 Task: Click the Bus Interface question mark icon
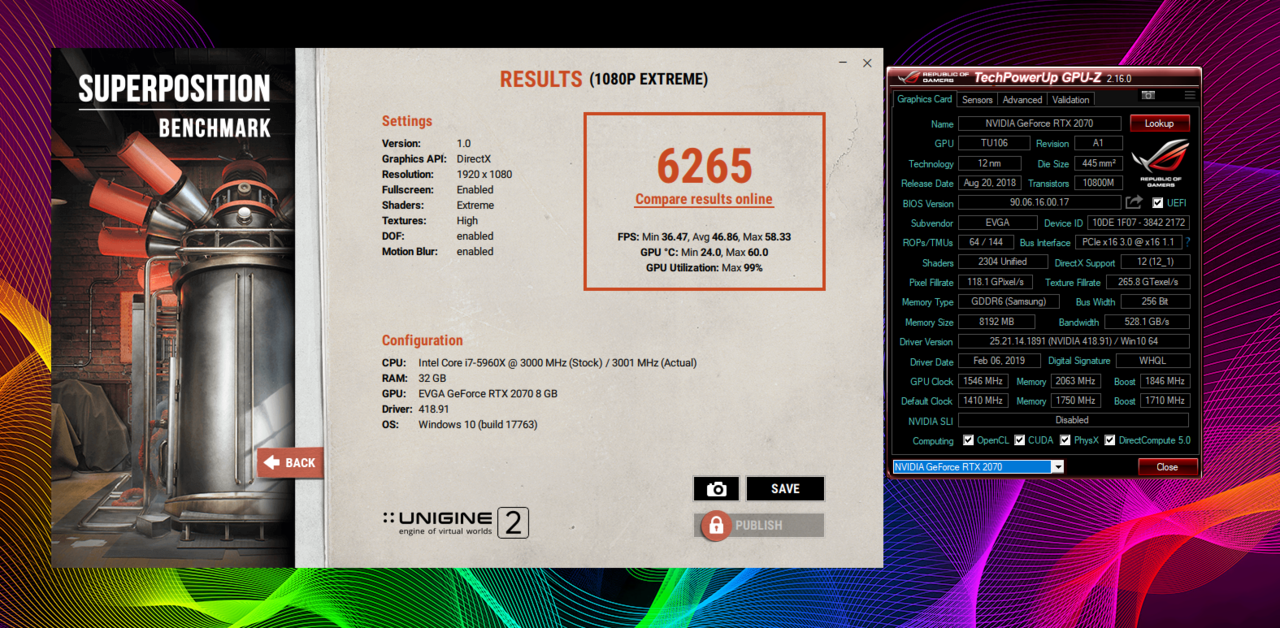point(1188,242)
